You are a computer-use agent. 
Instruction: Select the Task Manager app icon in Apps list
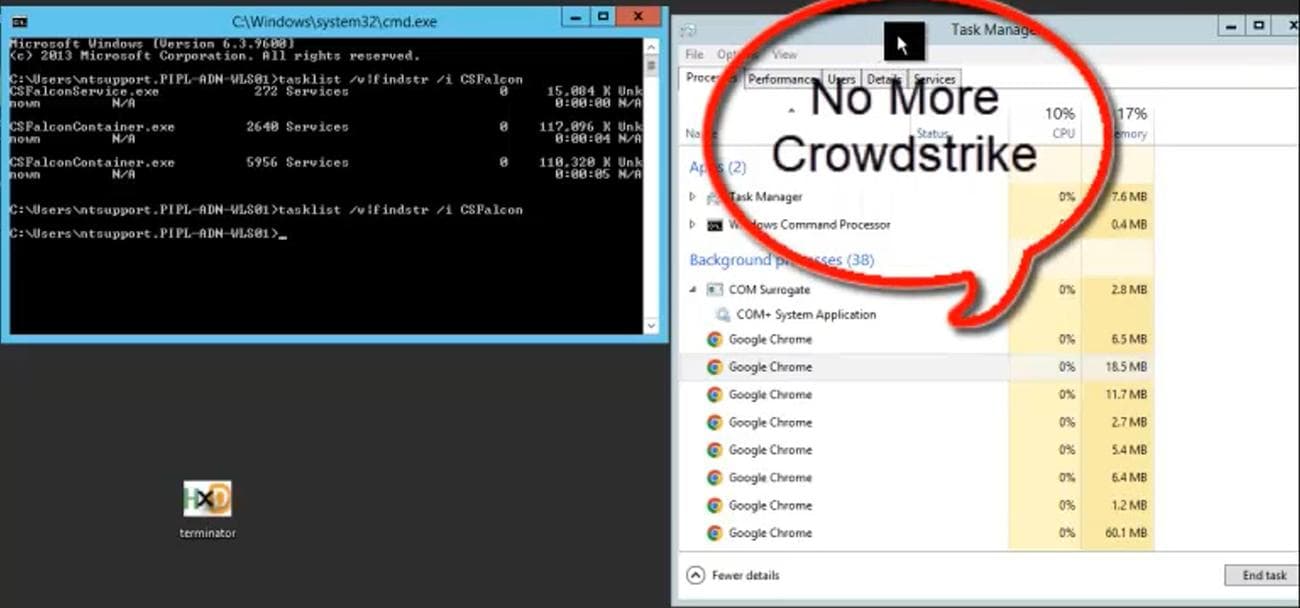[x=715, y=197]
